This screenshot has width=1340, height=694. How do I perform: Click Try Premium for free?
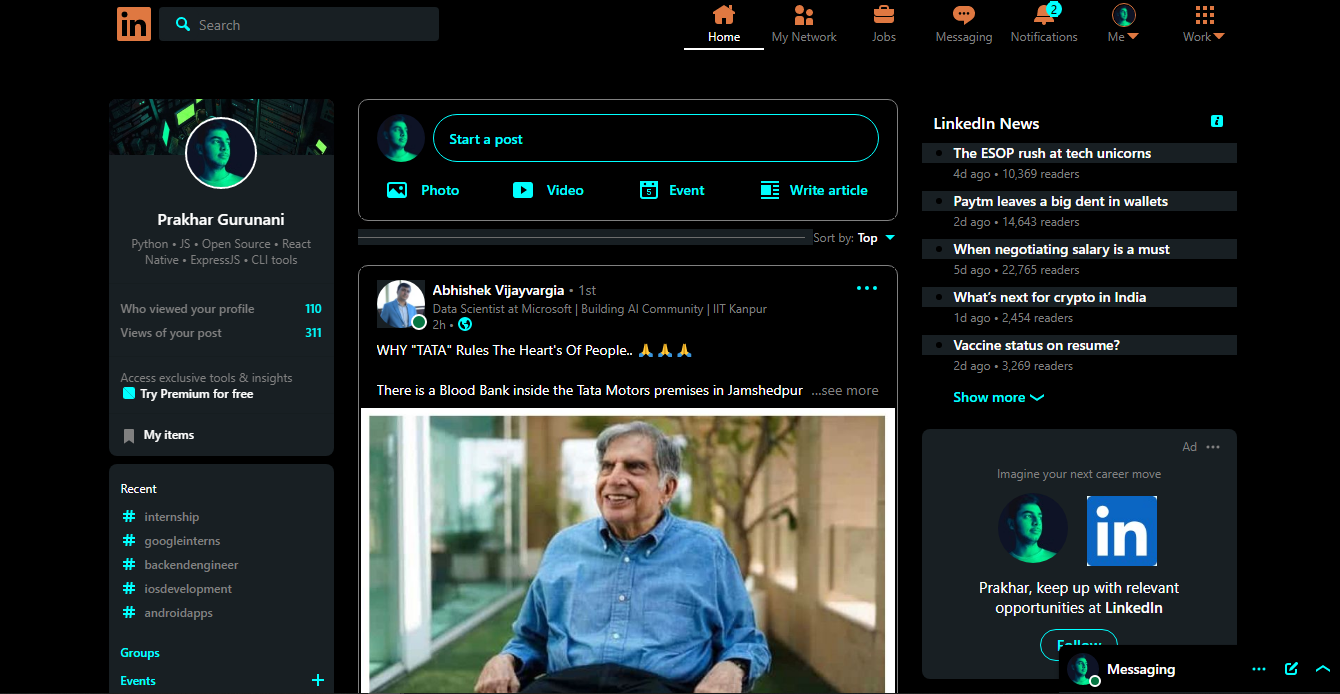(x=197, y=394)
